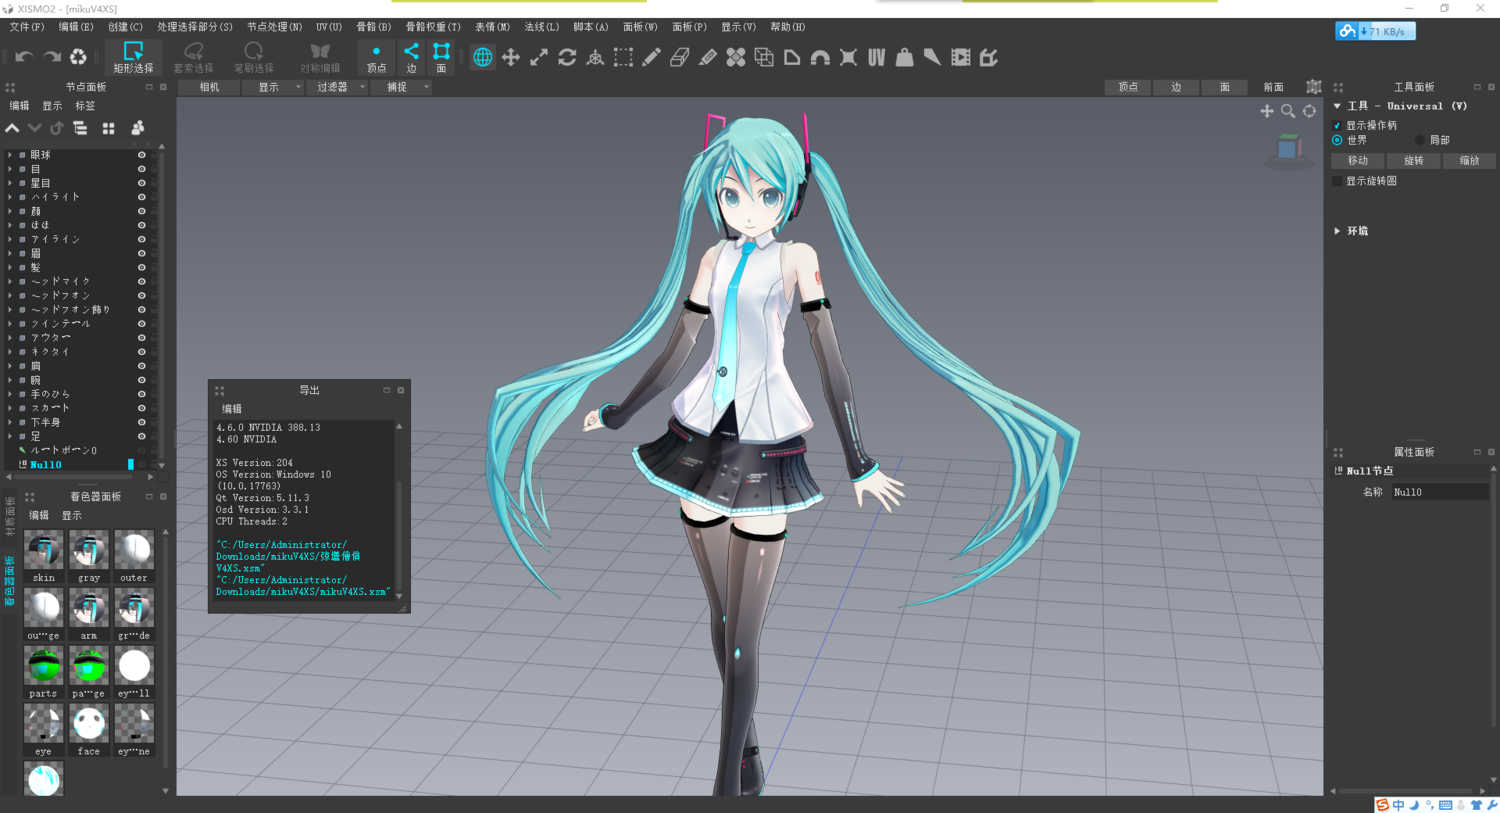Switch to 顶点 vertex selection mode
Viewport: 1500px width, 813px height.
point(376,57)
